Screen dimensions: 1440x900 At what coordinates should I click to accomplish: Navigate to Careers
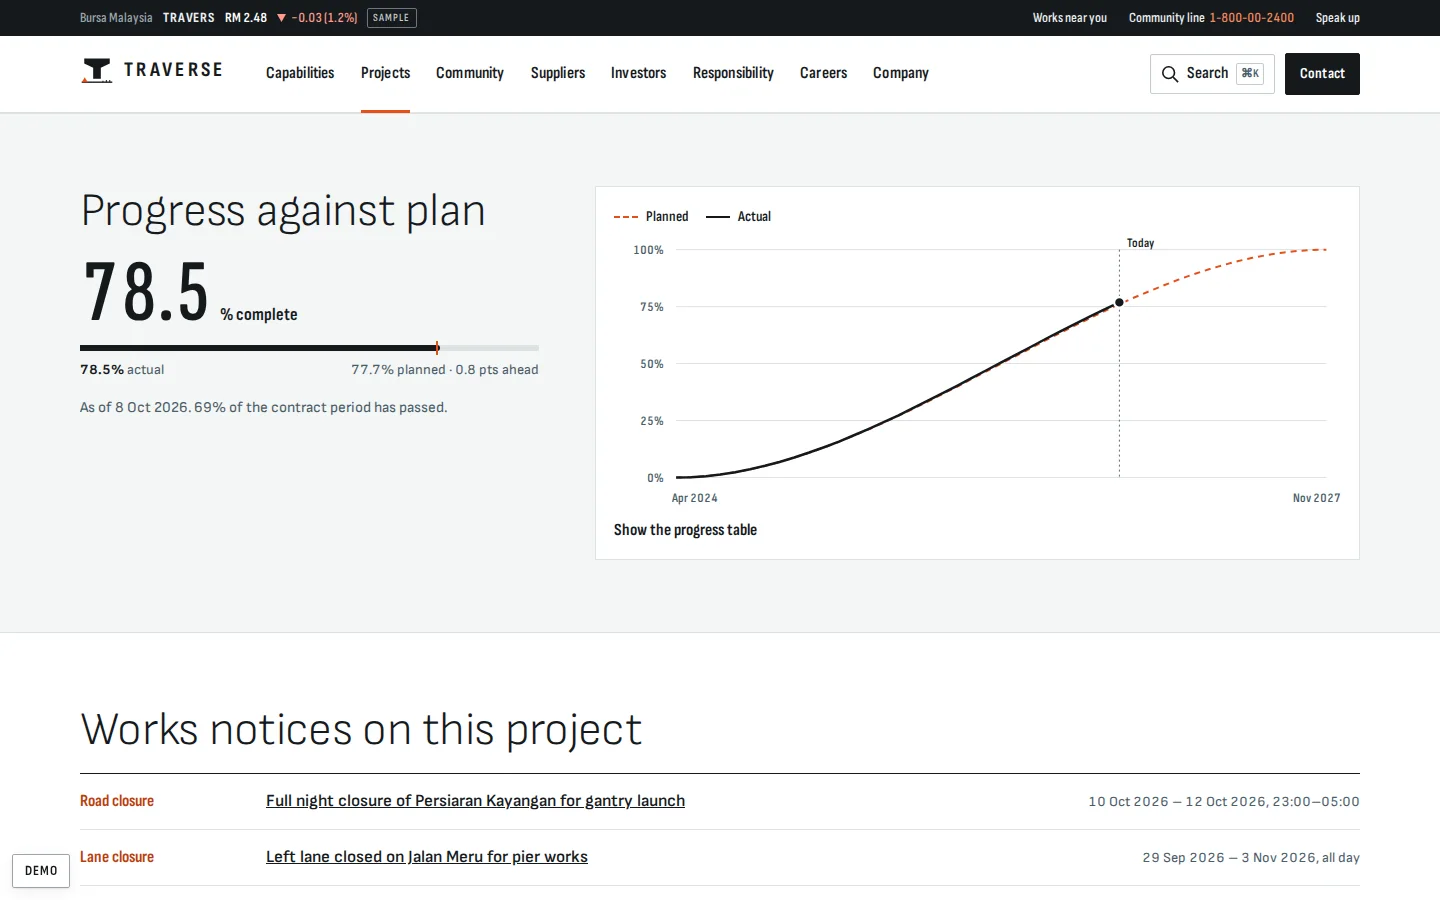pyautogui.click(x=823, y=73)
